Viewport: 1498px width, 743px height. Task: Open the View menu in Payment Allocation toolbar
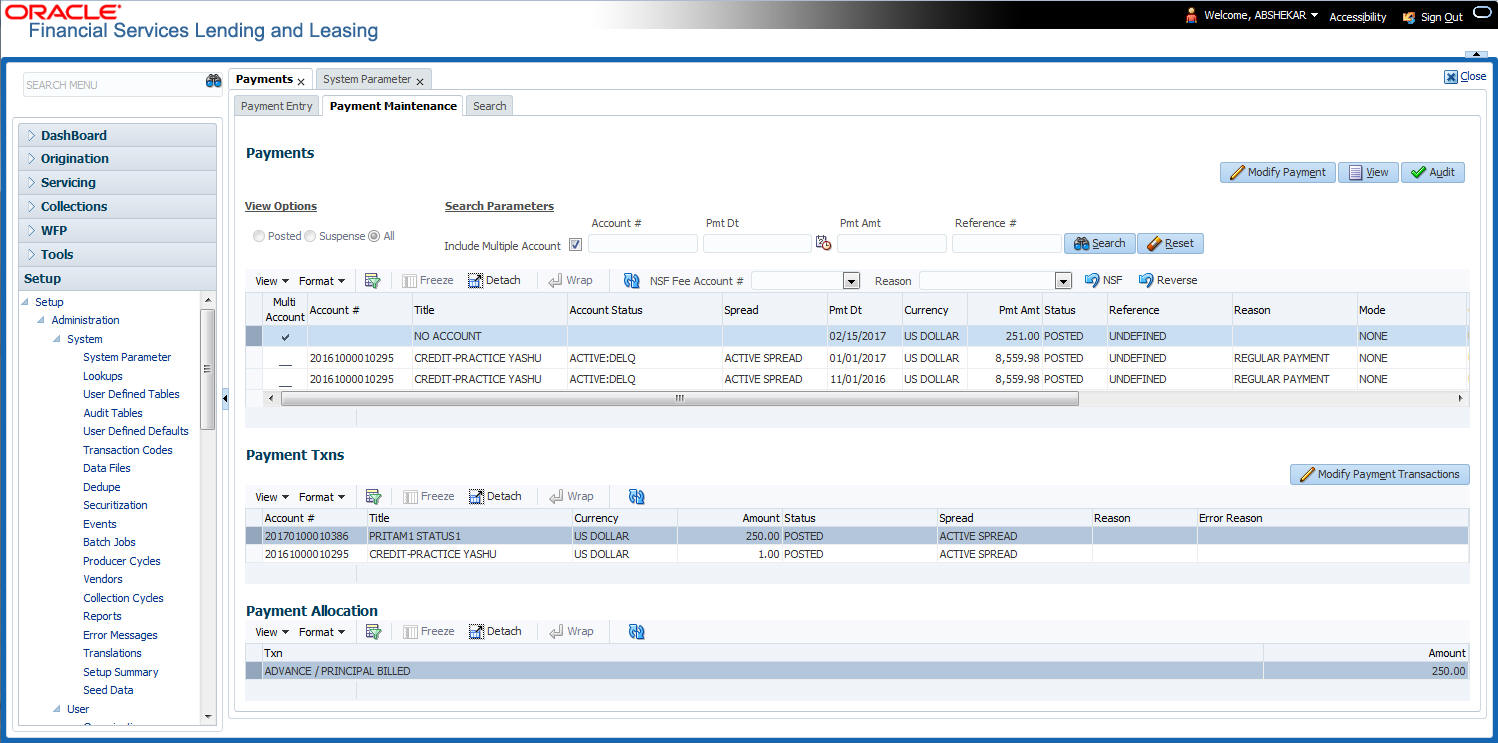[272, 632]
